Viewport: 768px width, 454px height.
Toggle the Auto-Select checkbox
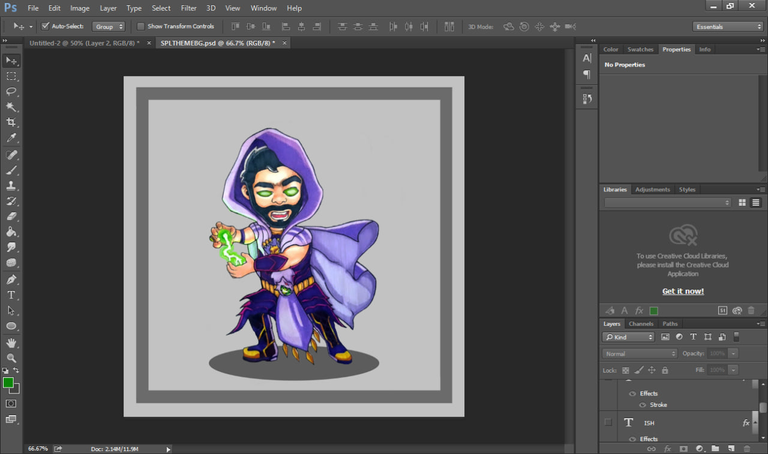[x=46, y=26]
